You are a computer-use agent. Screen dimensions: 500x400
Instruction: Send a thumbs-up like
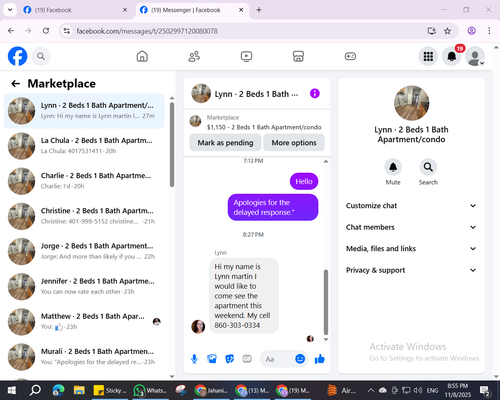pos(319,359)
